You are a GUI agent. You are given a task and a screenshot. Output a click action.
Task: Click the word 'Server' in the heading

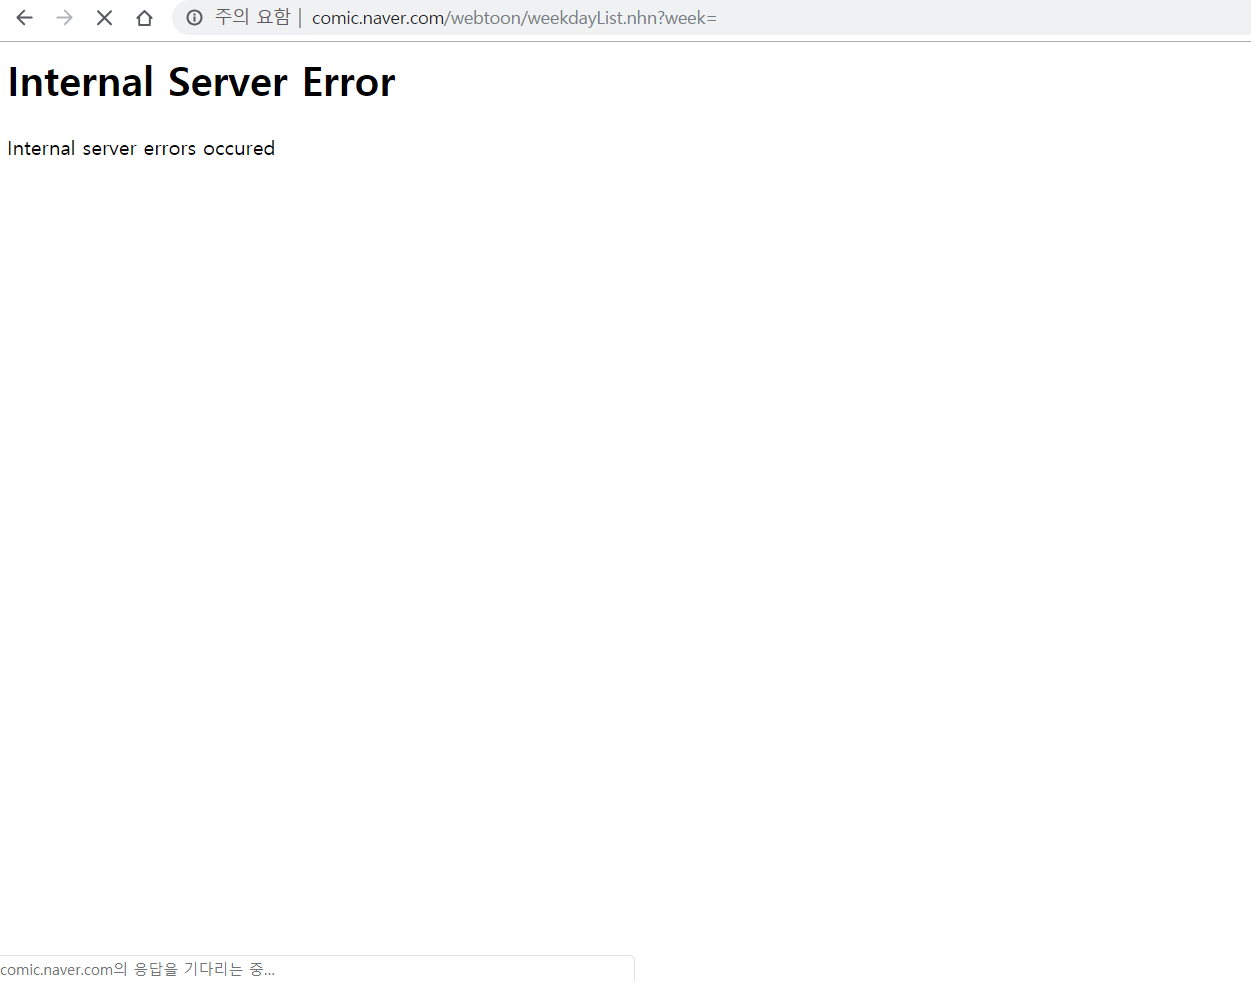228,83
